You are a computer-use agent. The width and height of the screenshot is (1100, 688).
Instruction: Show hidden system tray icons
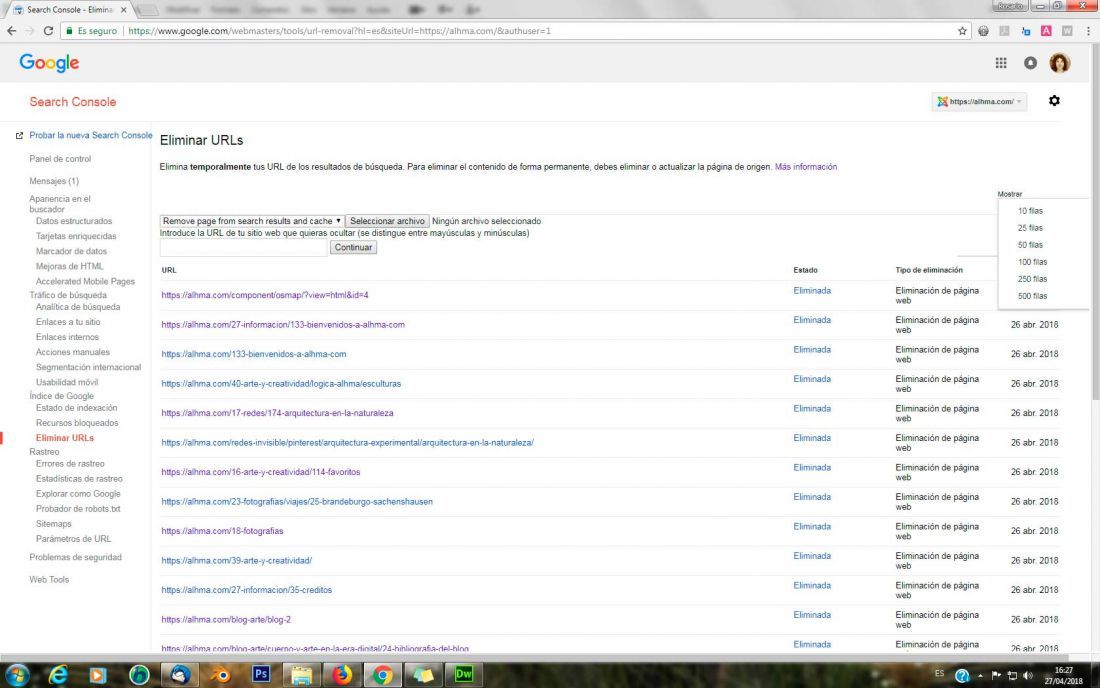[x=980, y=676]
